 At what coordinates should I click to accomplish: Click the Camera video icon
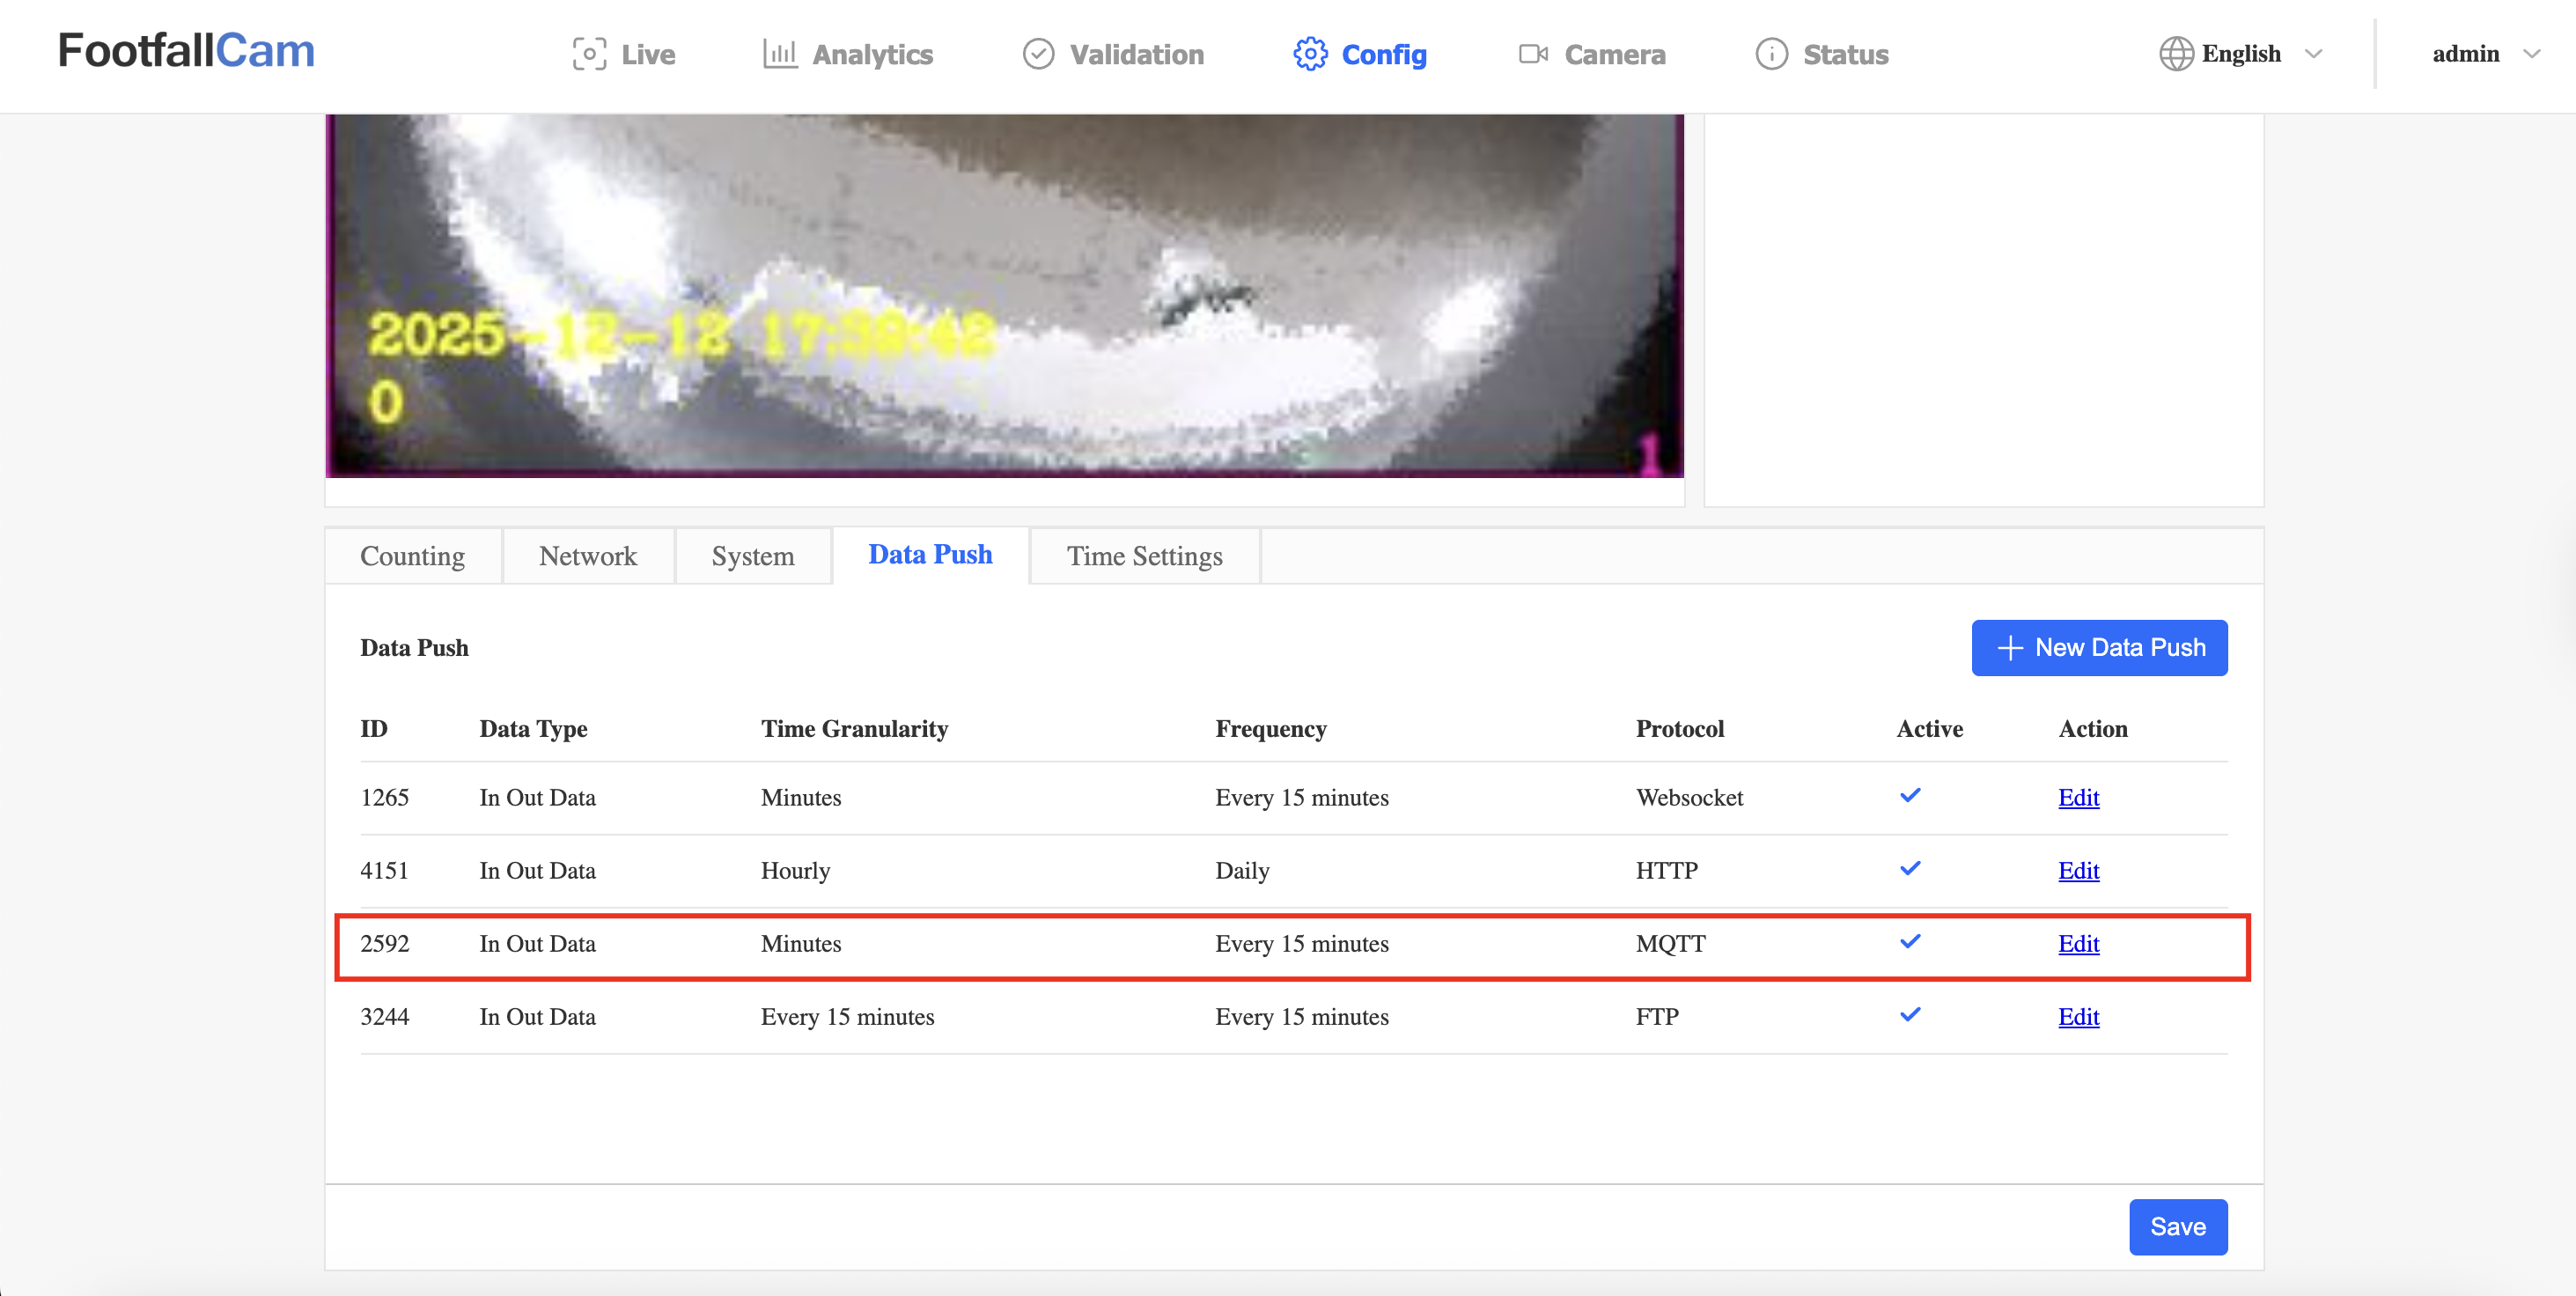[x=1532, y=54]
